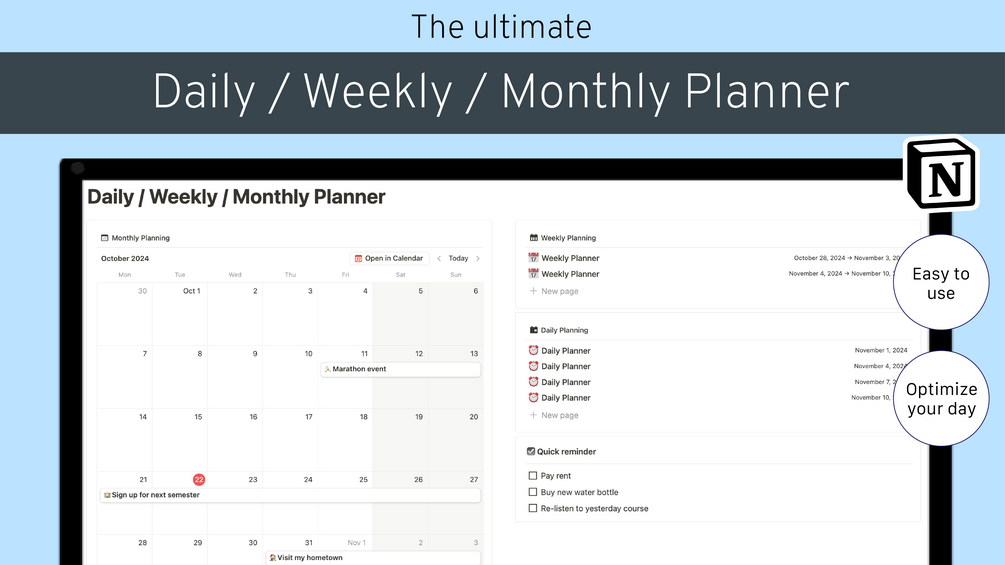Click the runner icon on Marathon event
The width and height of the screenshot is (1005, 565).
327,369
